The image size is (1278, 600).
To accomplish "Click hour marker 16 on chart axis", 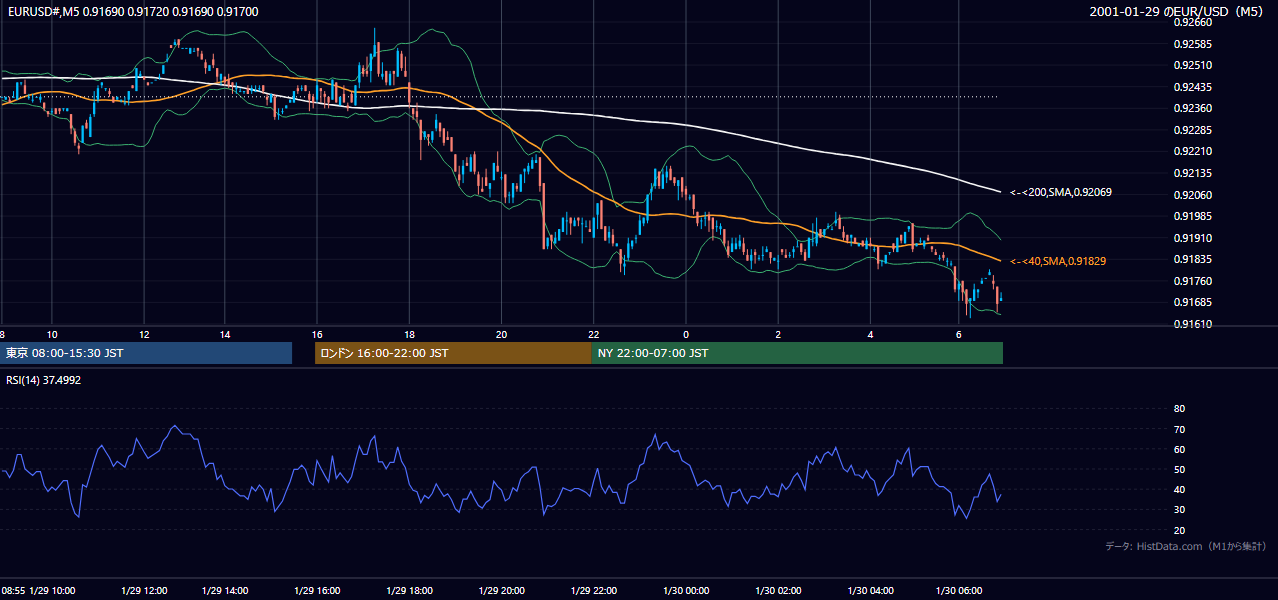I will 317,334.
